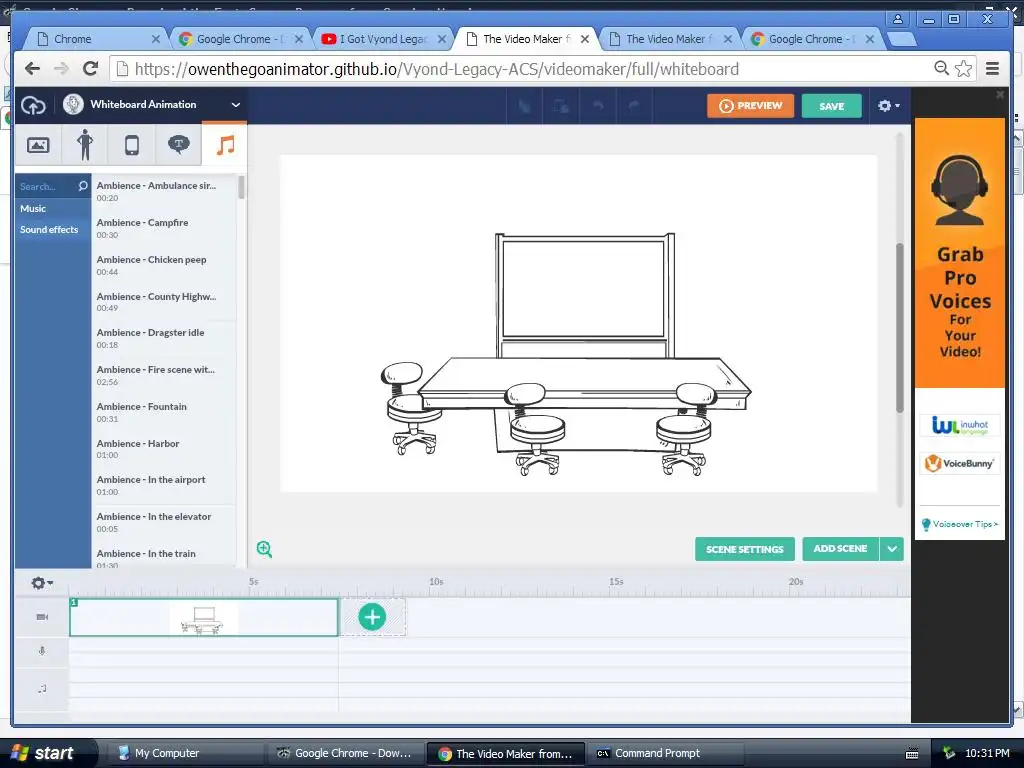1024x768 pixels.
Task: Choose Ambience - Fountain sound
Action: (x=163, y=412)
